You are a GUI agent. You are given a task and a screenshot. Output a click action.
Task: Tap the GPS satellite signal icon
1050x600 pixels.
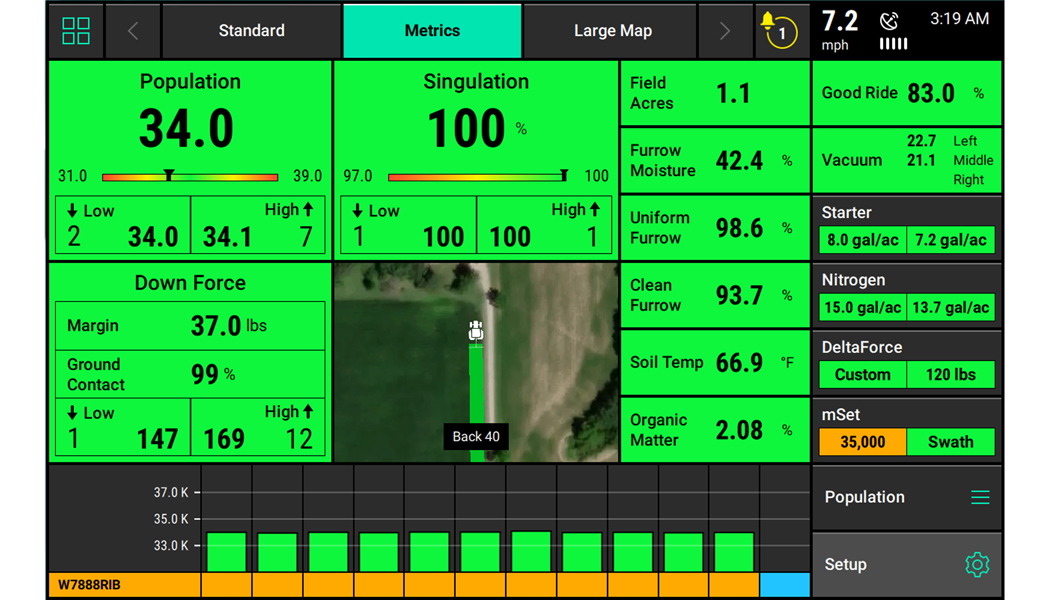pos(888,22)
